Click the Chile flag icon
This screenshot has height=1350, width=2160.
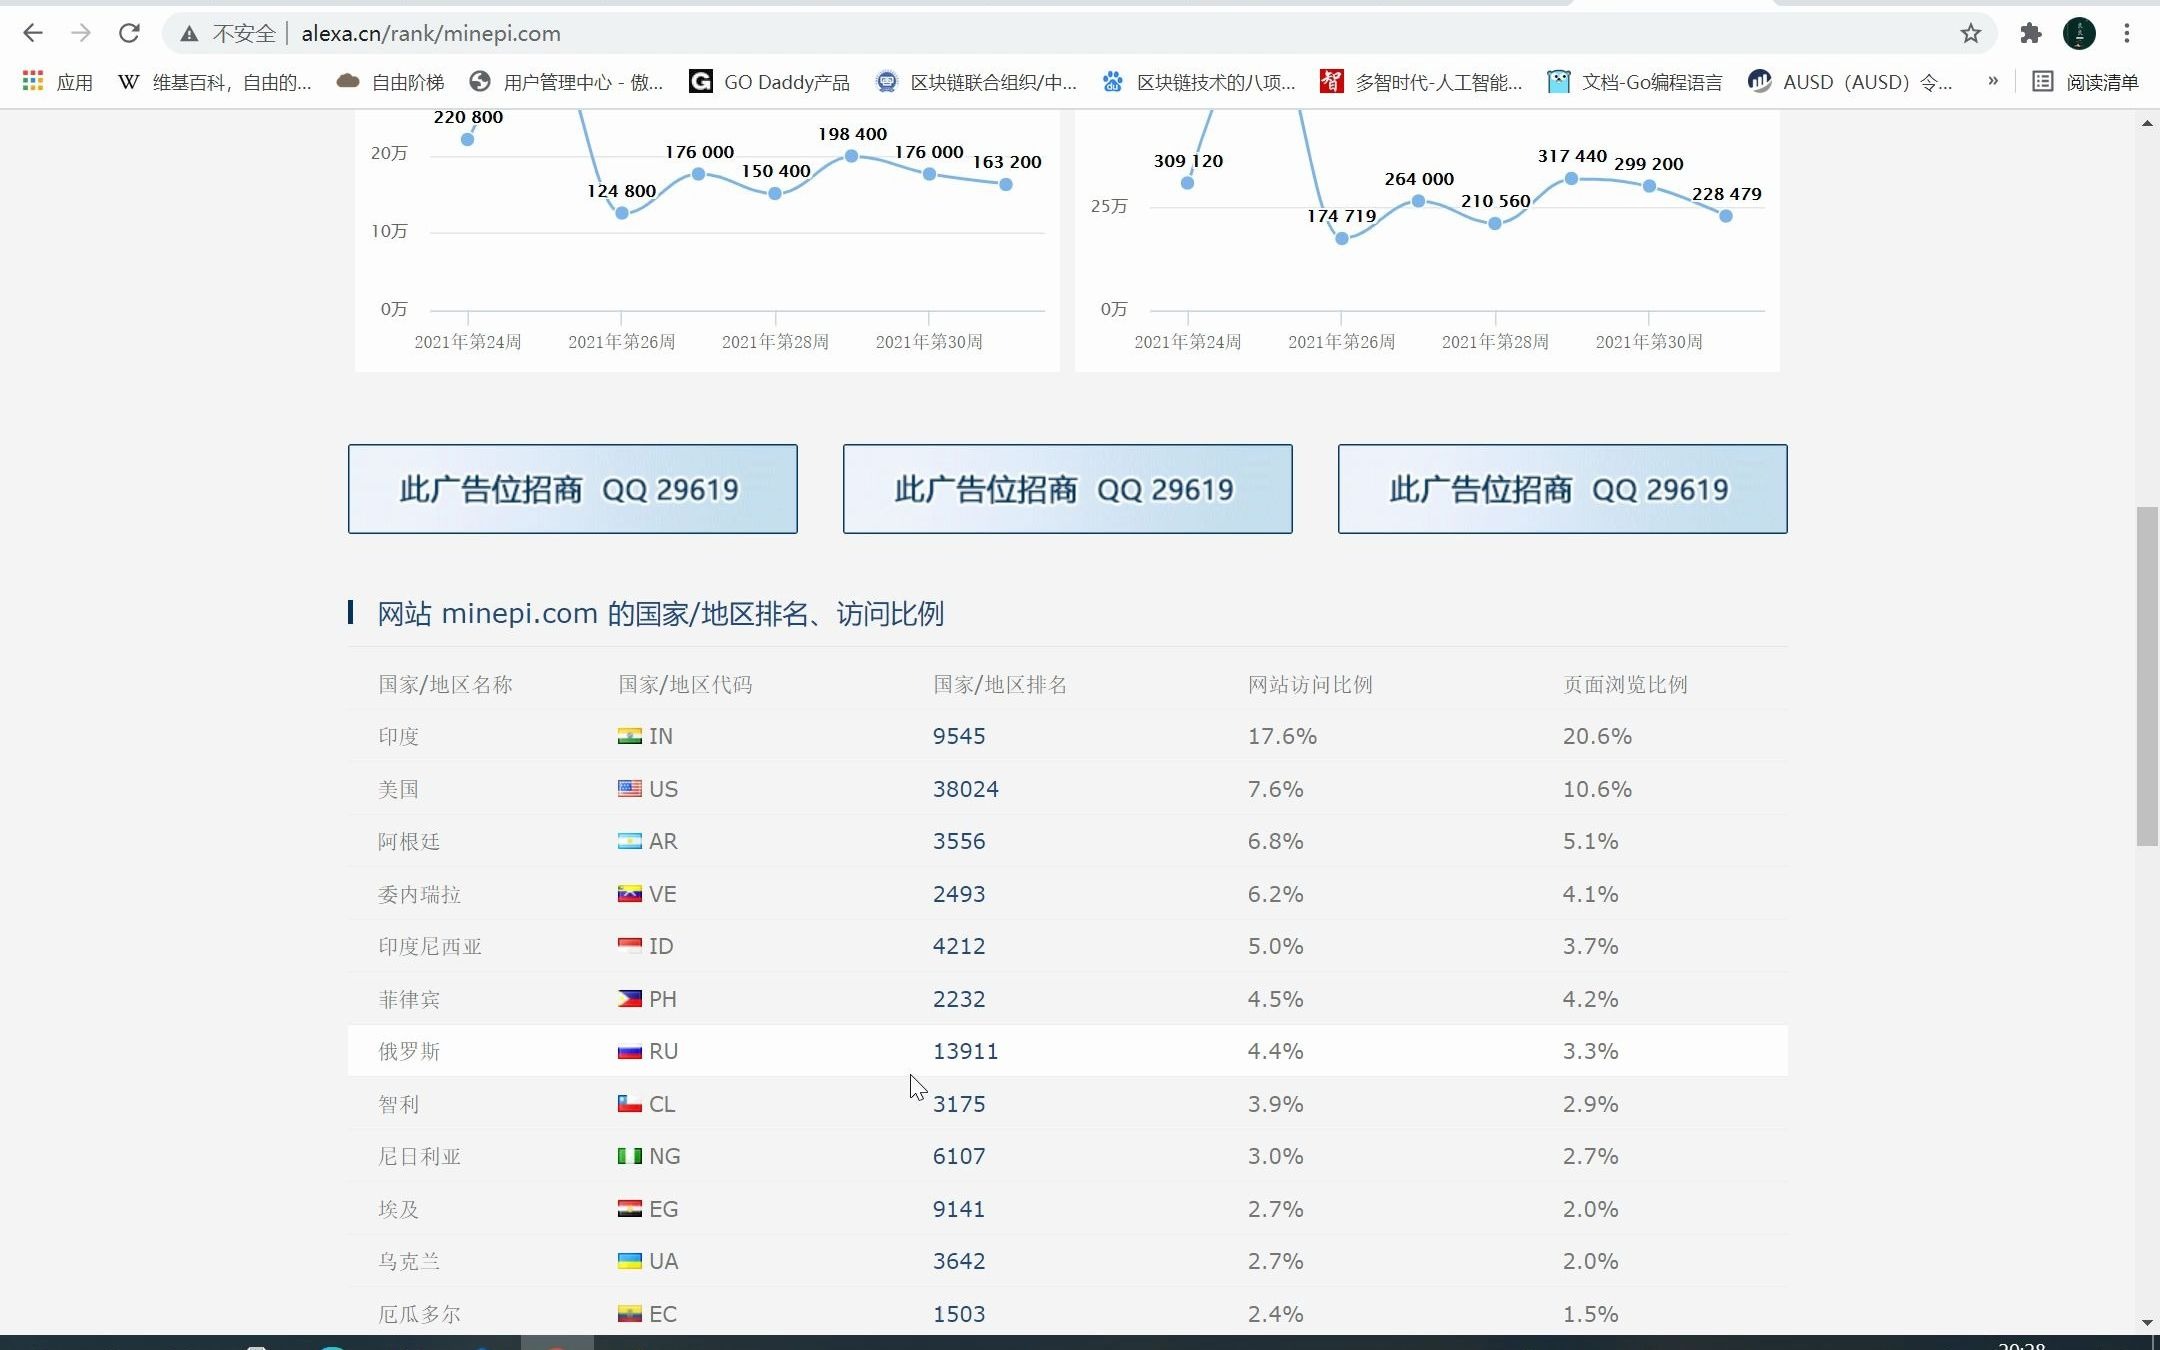(630, 1104)
